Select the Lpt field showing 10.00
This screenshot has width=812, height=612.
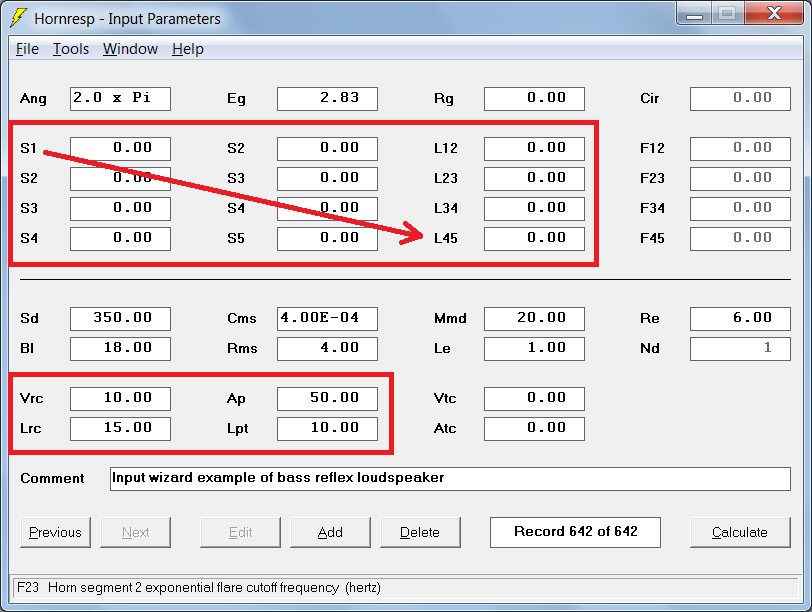click(x=327, y=429)
